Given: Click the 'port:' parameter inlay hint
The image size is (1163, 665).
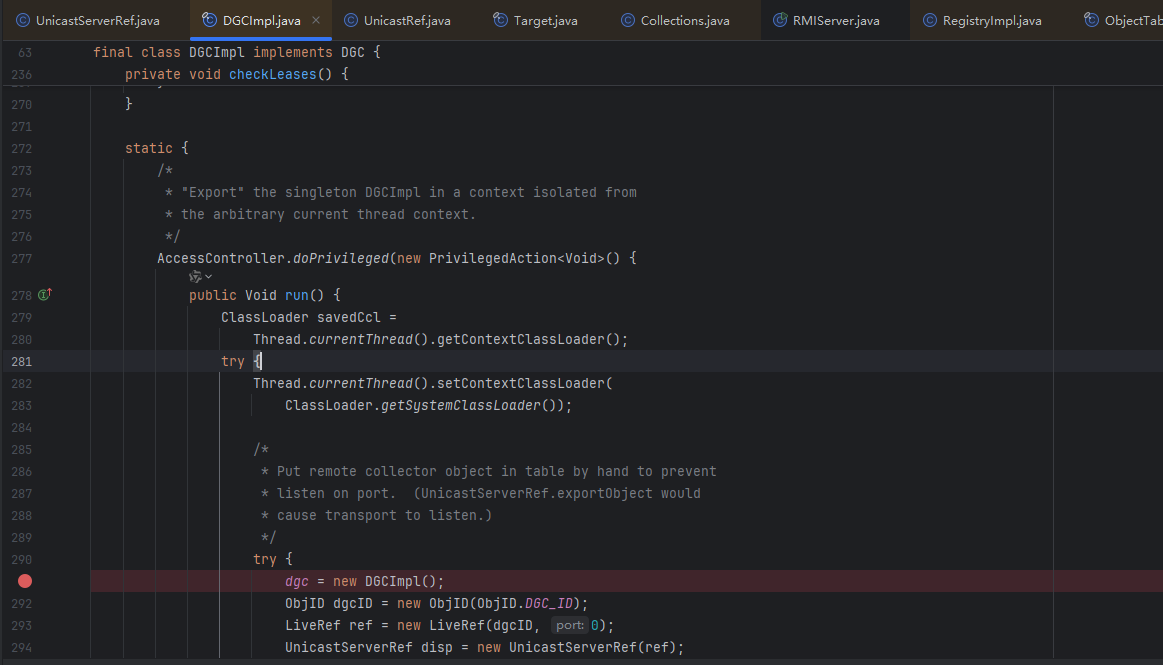Looking at the screenshot, I should tap(570, 625).
